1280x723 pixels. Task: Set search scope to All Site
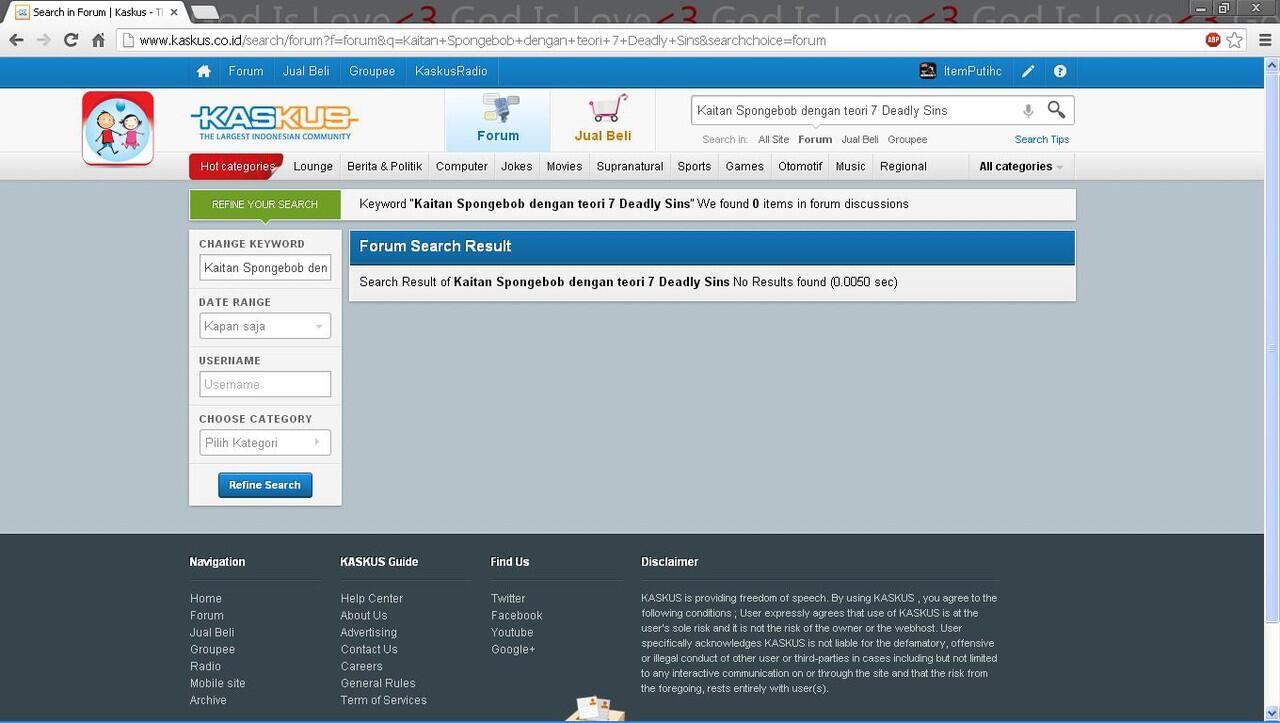tap(773, 140)
